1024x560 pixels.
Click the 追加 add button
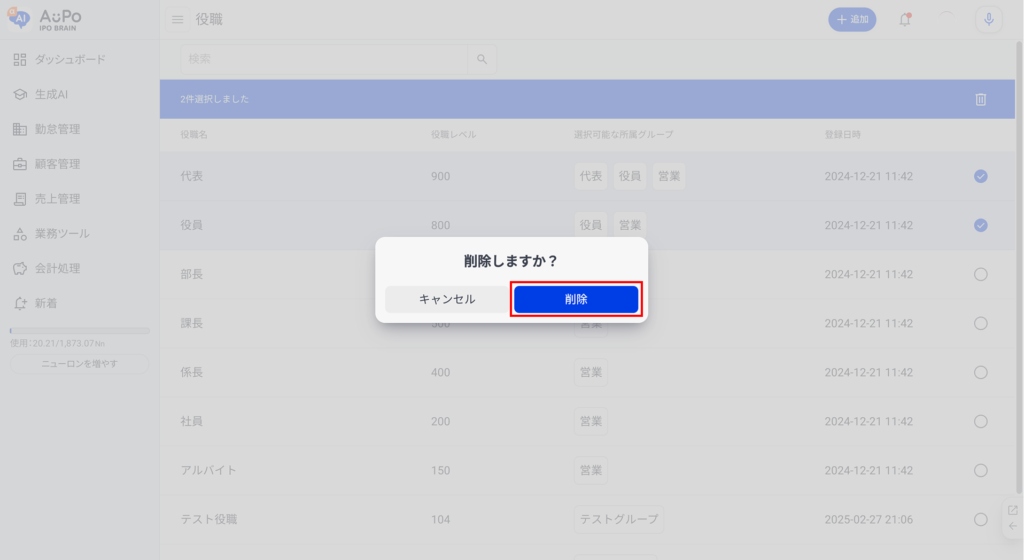tap(852, 19)
